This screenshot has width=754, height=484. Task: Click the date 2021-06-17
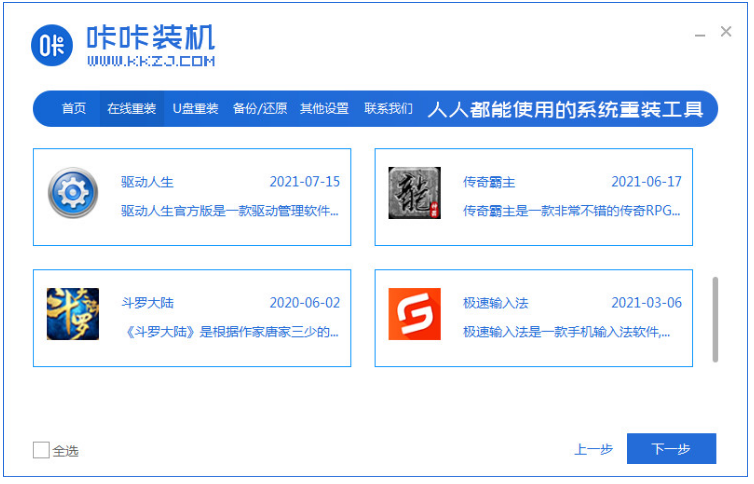pyautogui.click(x=647, y=182)
